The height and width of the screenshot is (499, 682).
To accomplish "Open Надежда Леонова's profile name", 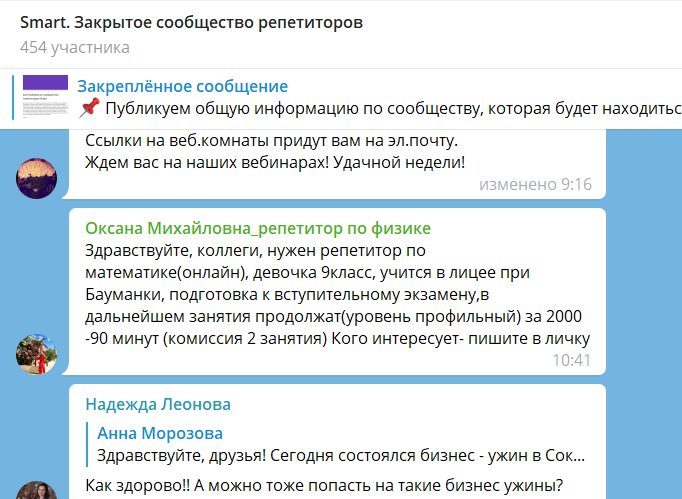I will point(158,404).
